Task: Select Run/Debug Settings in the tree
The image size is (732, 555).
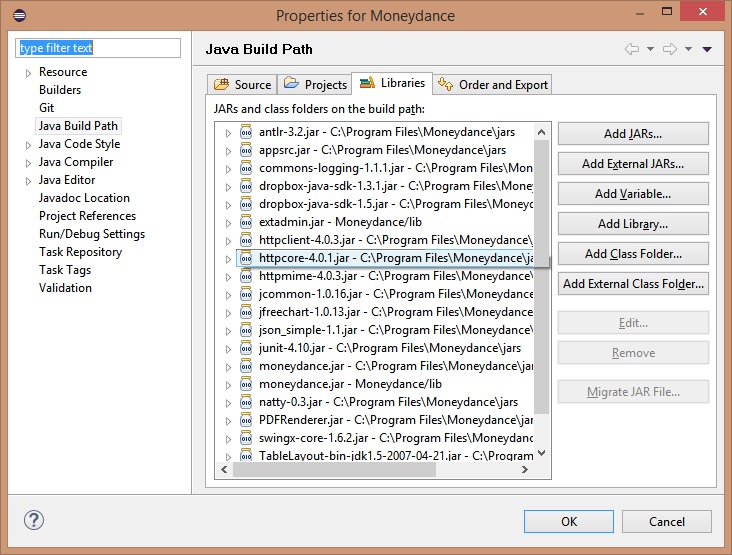Action: [92, 234]
